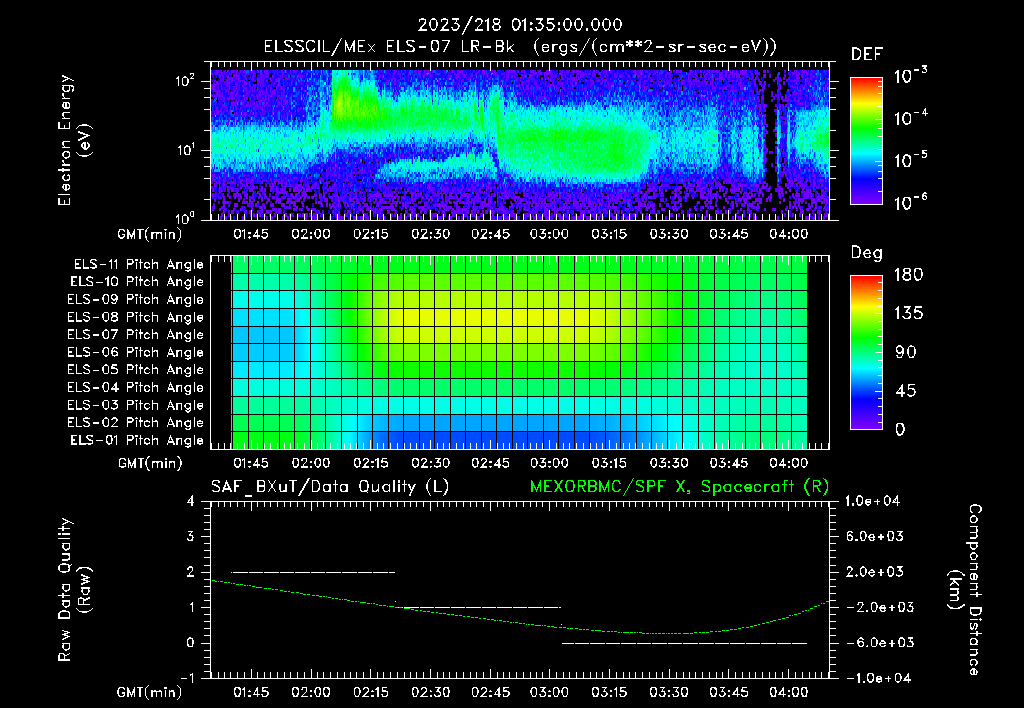Image resolution: width=1024 pixels, height=708 pixels.
Task: Click the 10^-6 DEF scale value
Action: point(910,202)
